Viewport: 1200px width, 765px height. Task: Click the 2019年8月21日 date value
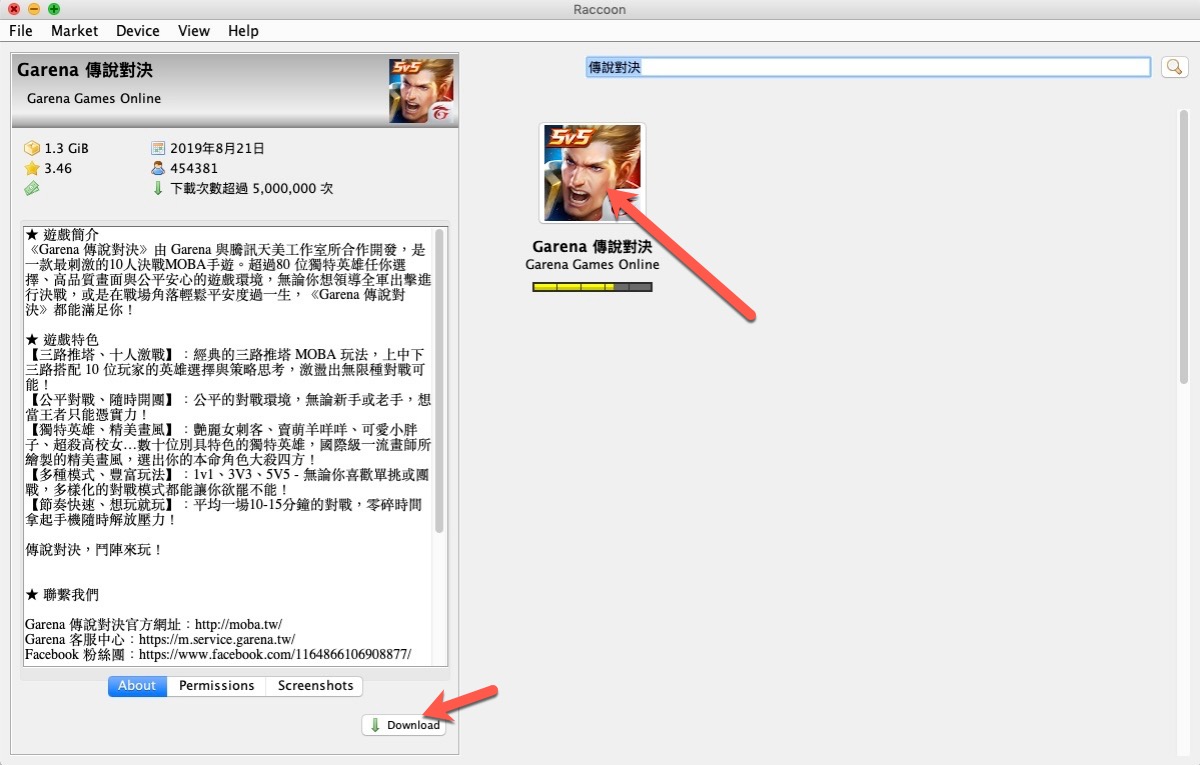tap(218, 148)
